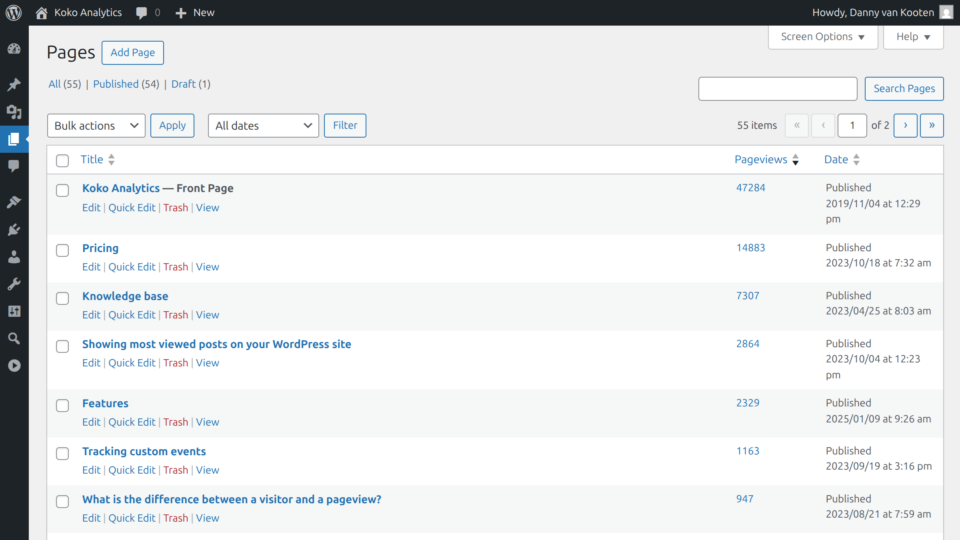The width and height of the screenshot is (960, 540).
Task: Open the Users sidebar icon
Action: point(13,257)
